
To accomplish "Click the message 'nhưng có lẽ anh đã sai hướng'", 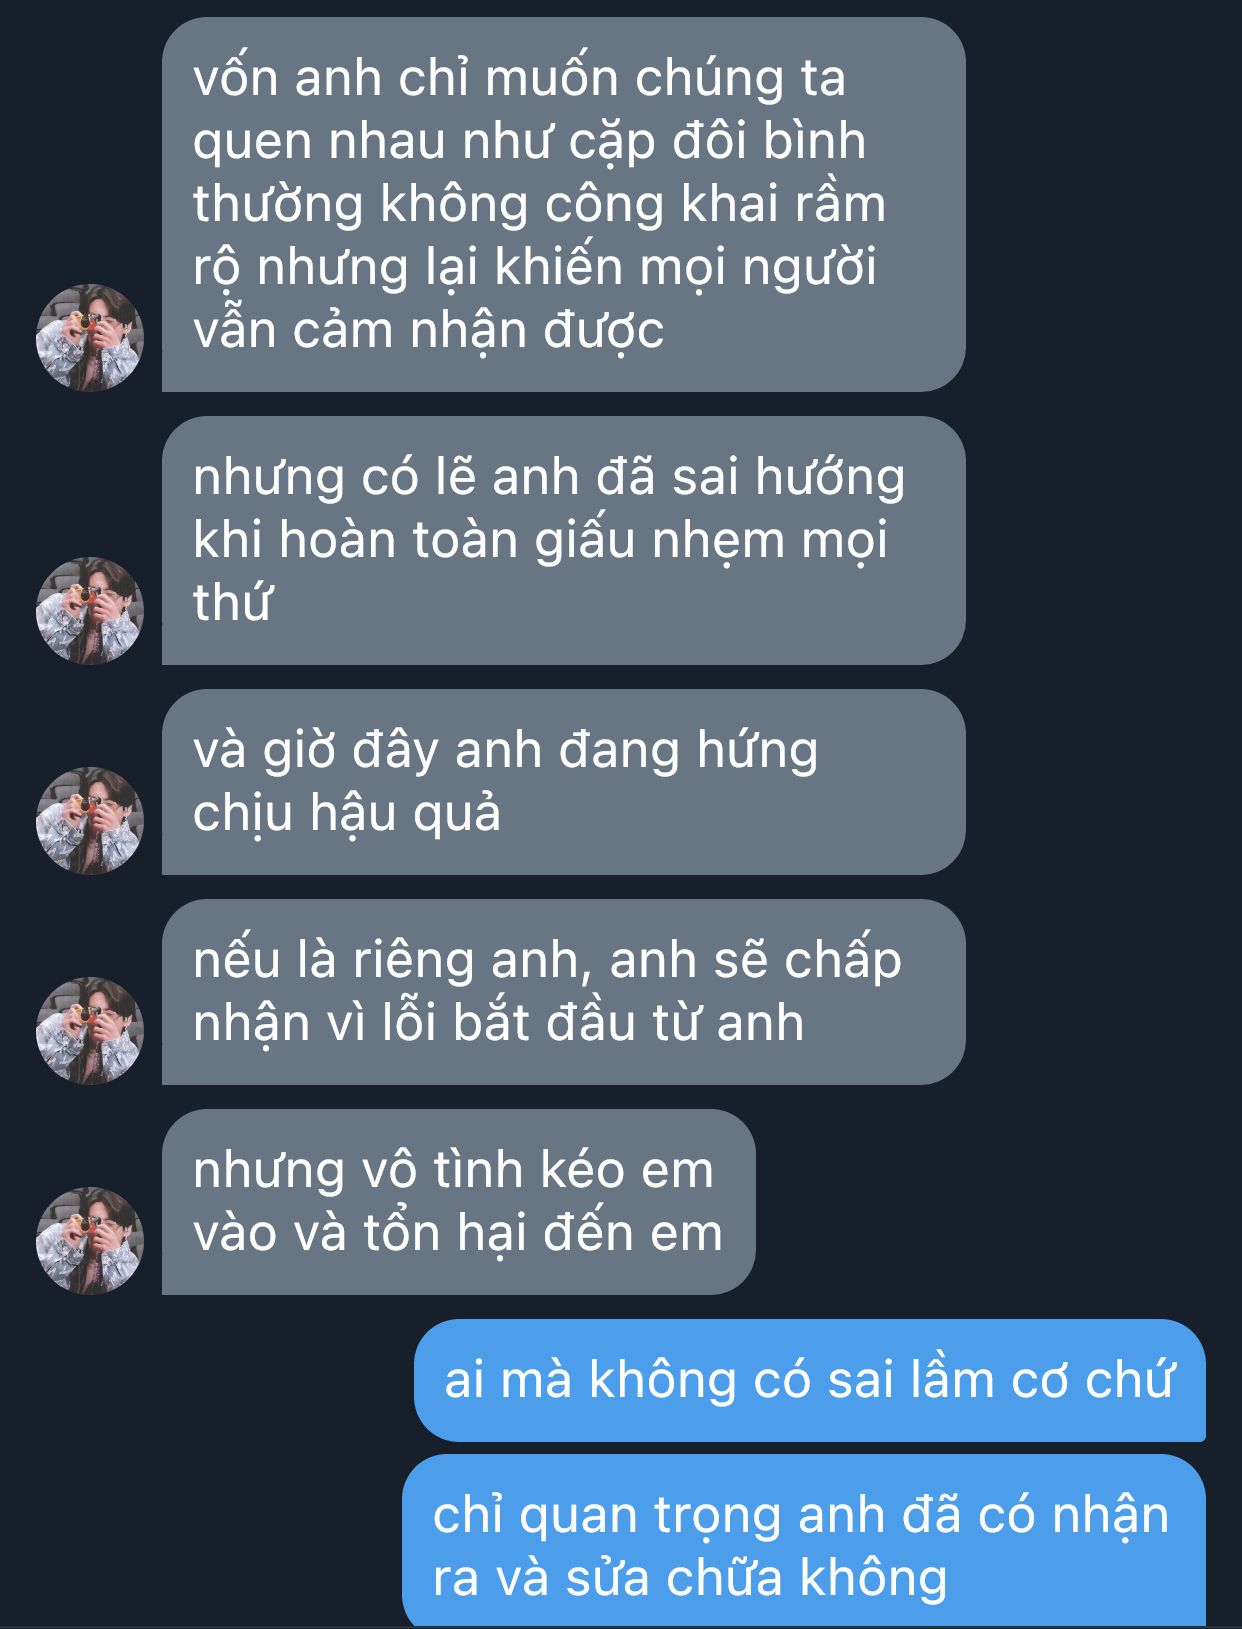I will point(563,540).
